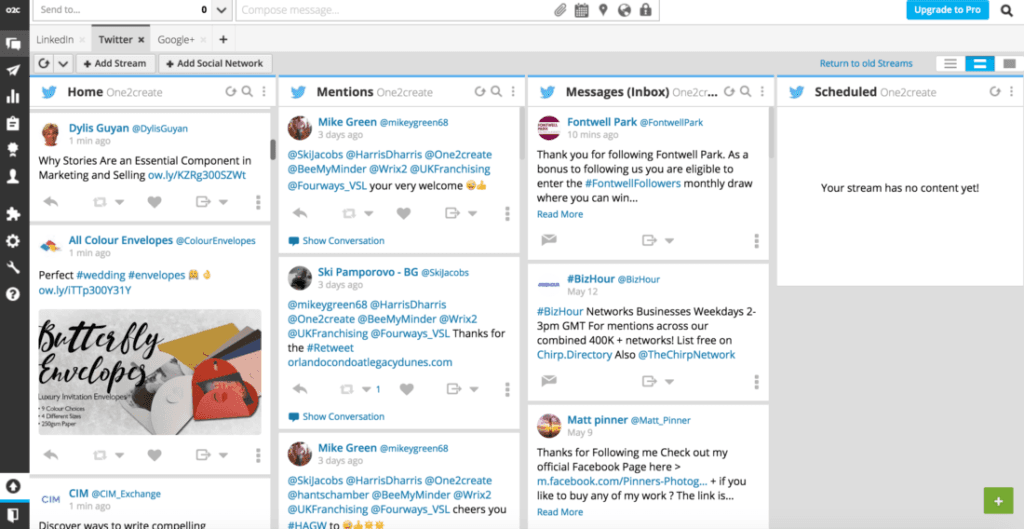Image resolution: width=1024 pixels, height=529 pixels.
Task: Open Streams icon in left sidebar
Action: click(x=13, y=44)
